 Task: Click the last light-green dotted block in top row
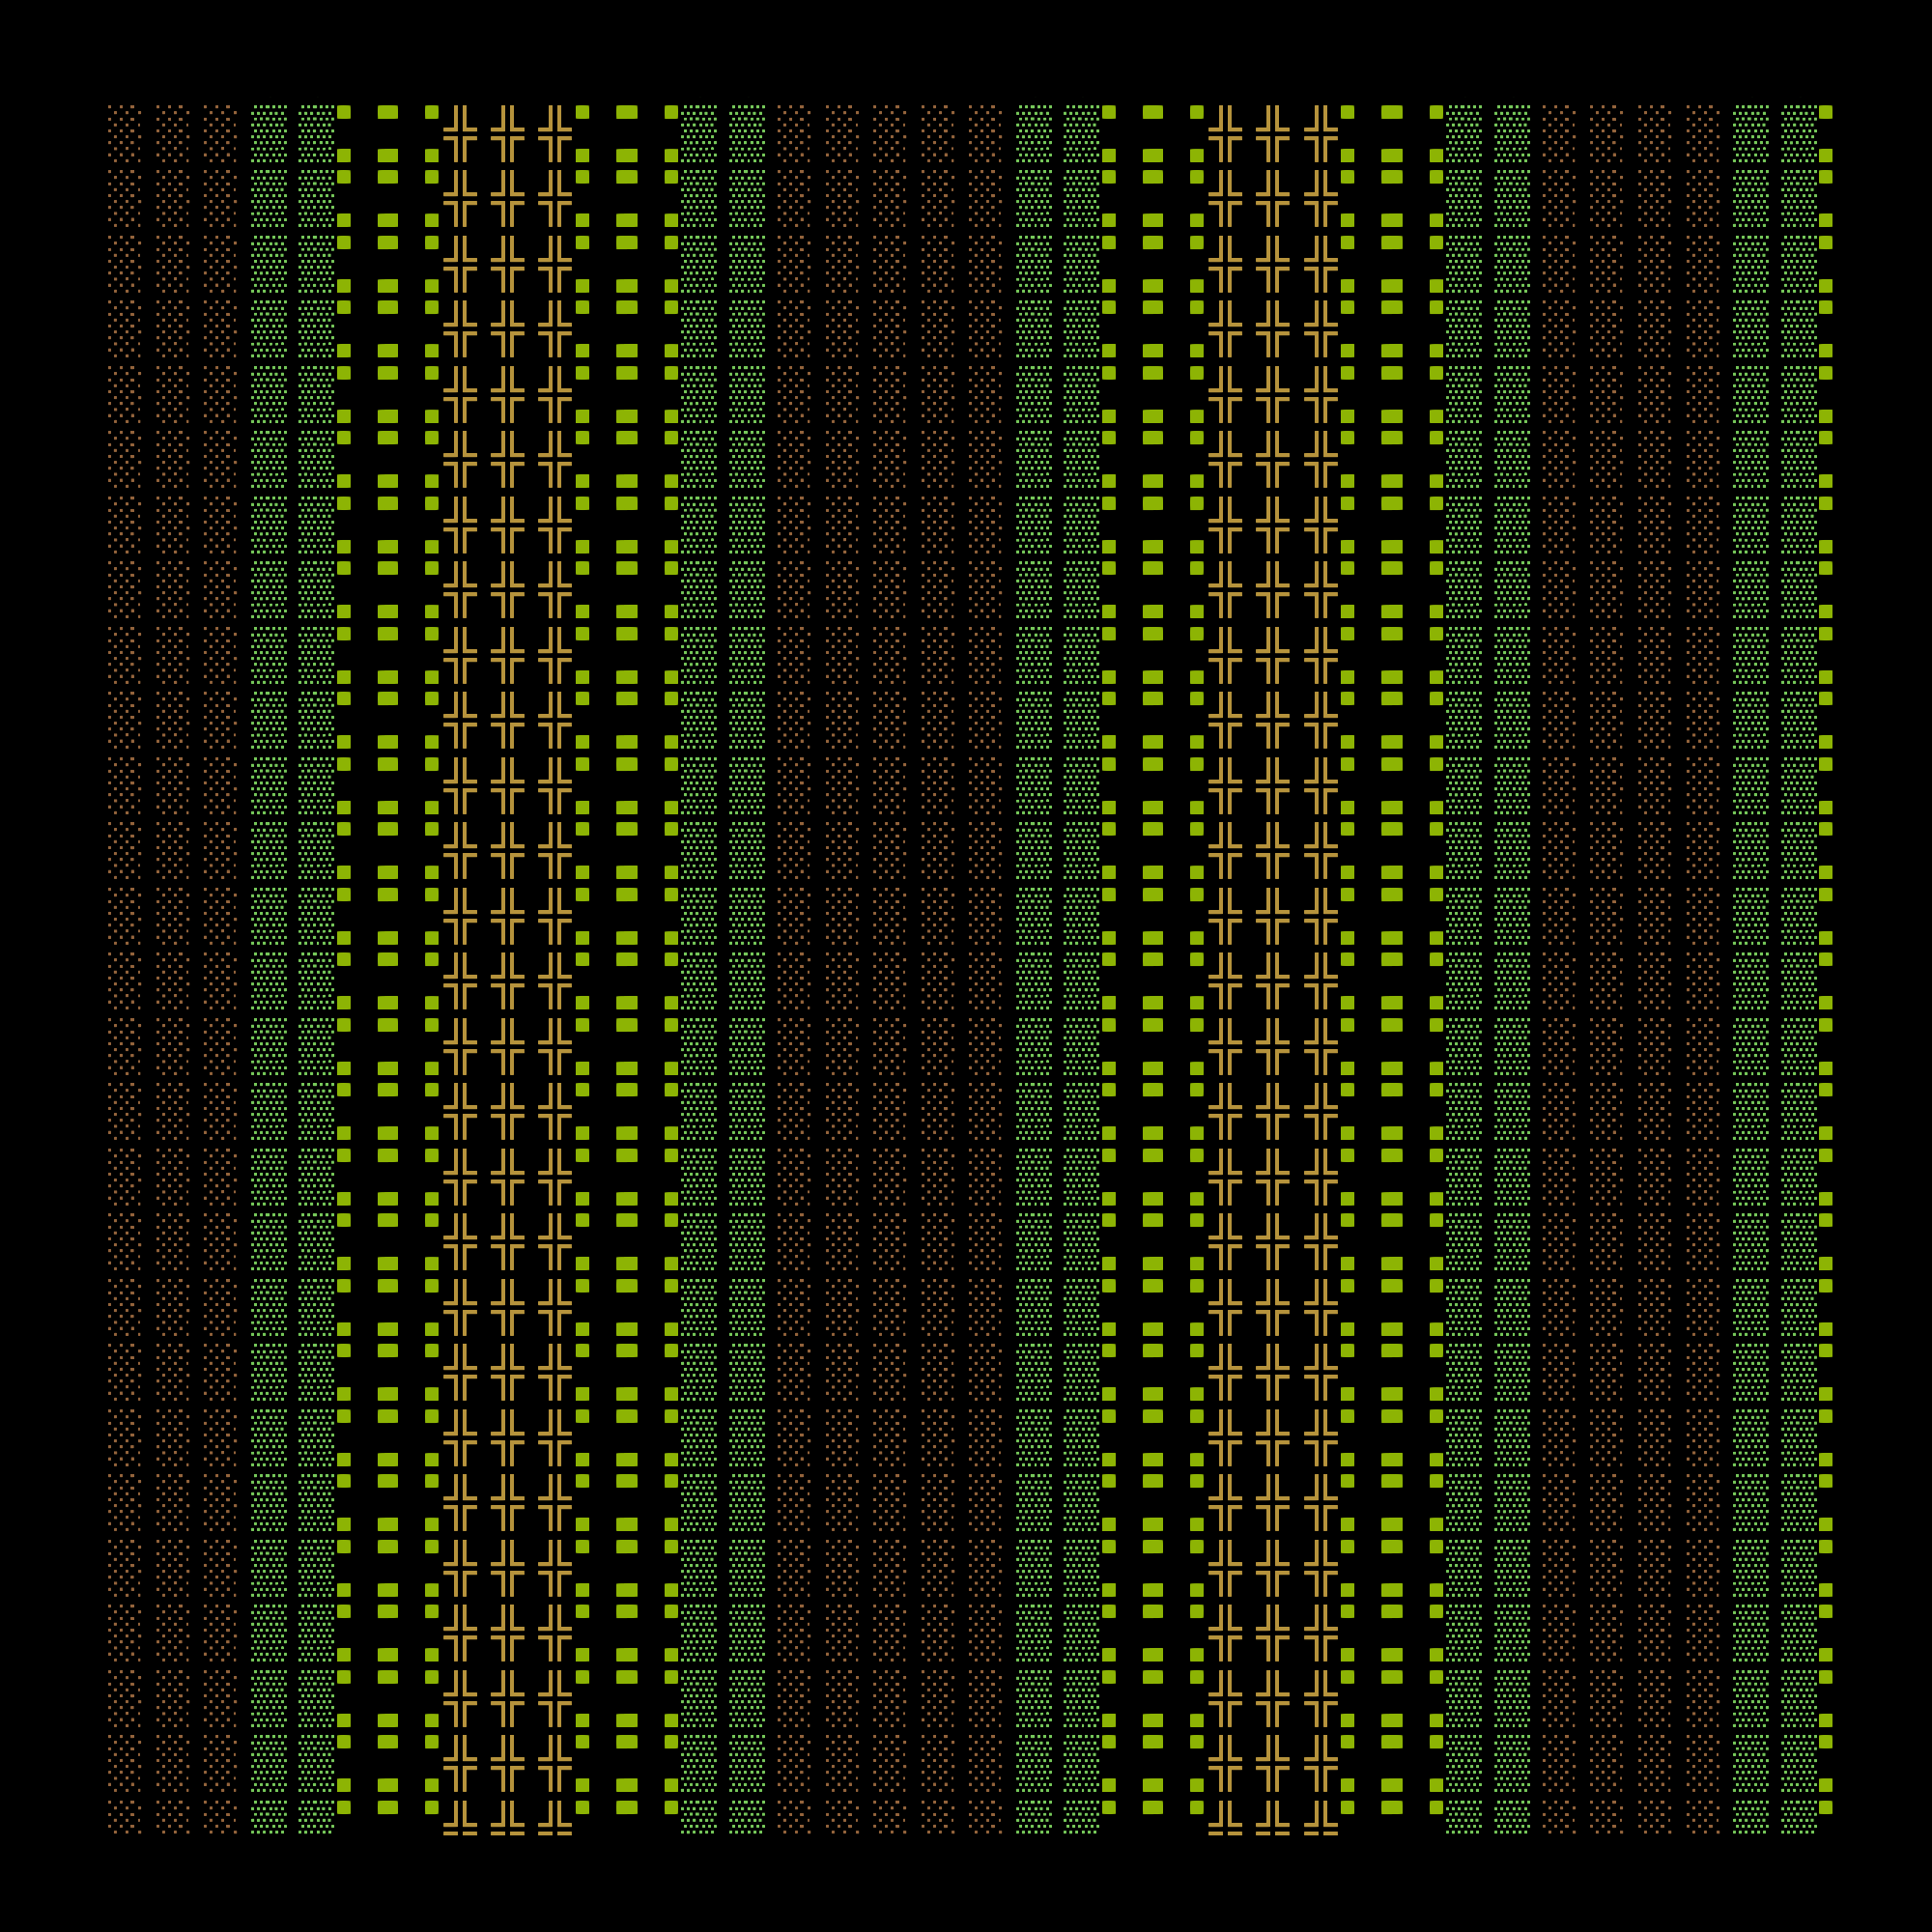click(x=1799, y=133)
